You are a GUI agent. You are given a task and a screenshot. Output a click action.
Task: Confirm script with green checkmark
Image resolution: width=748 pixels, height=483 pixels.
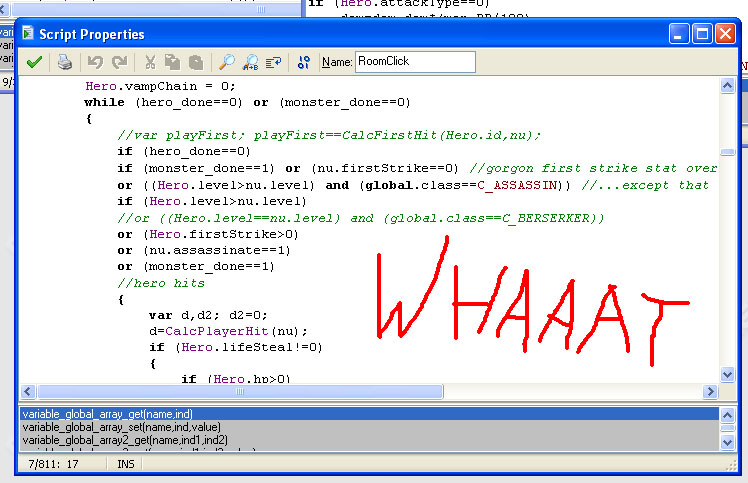click(x=34, y=62)
